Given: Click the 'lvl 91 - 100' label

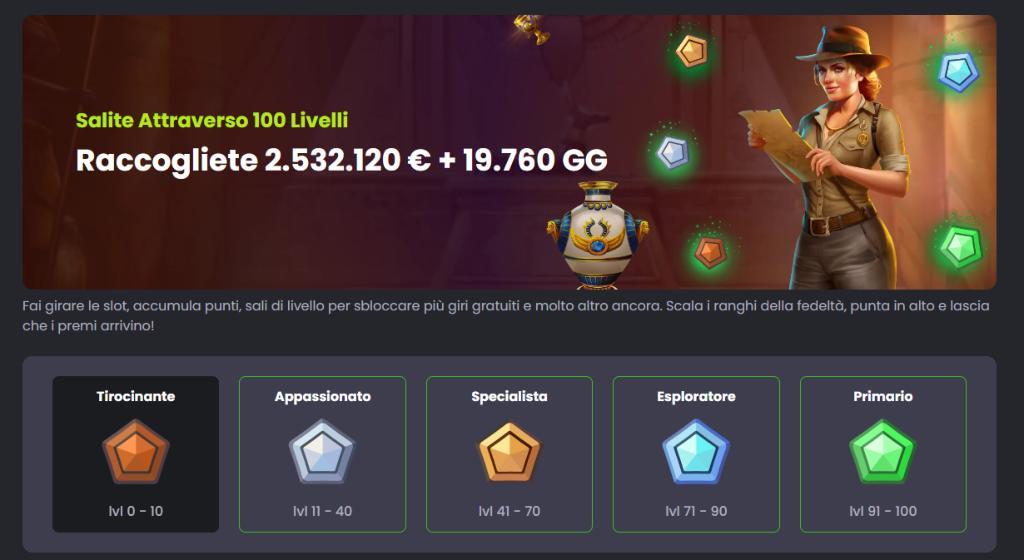Looking at the screenshot, I should pos(883,511).
